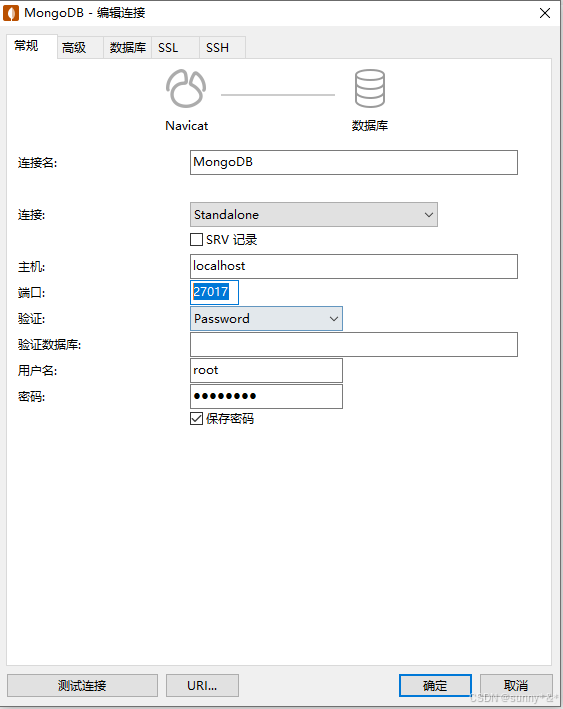
Task: Switch to the 高级 tab
Action: click(x=80, y=47)
